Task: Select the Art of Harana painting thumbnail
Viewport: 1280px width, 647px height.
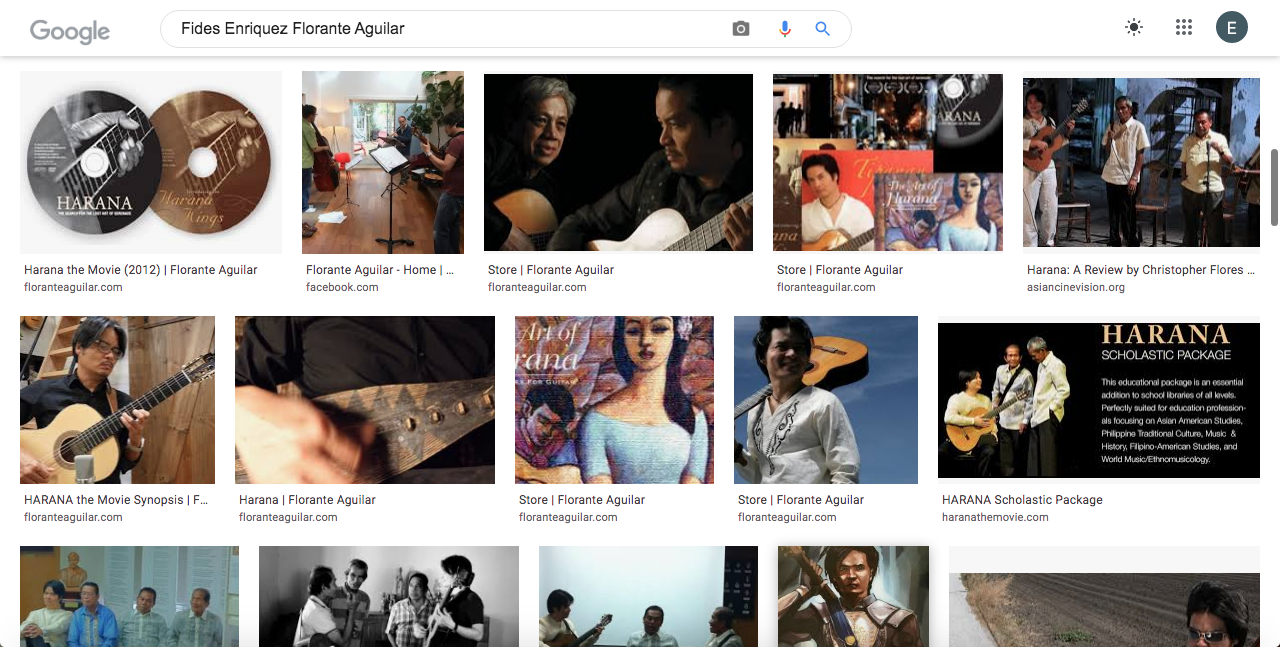Action: tap(614, 400)
